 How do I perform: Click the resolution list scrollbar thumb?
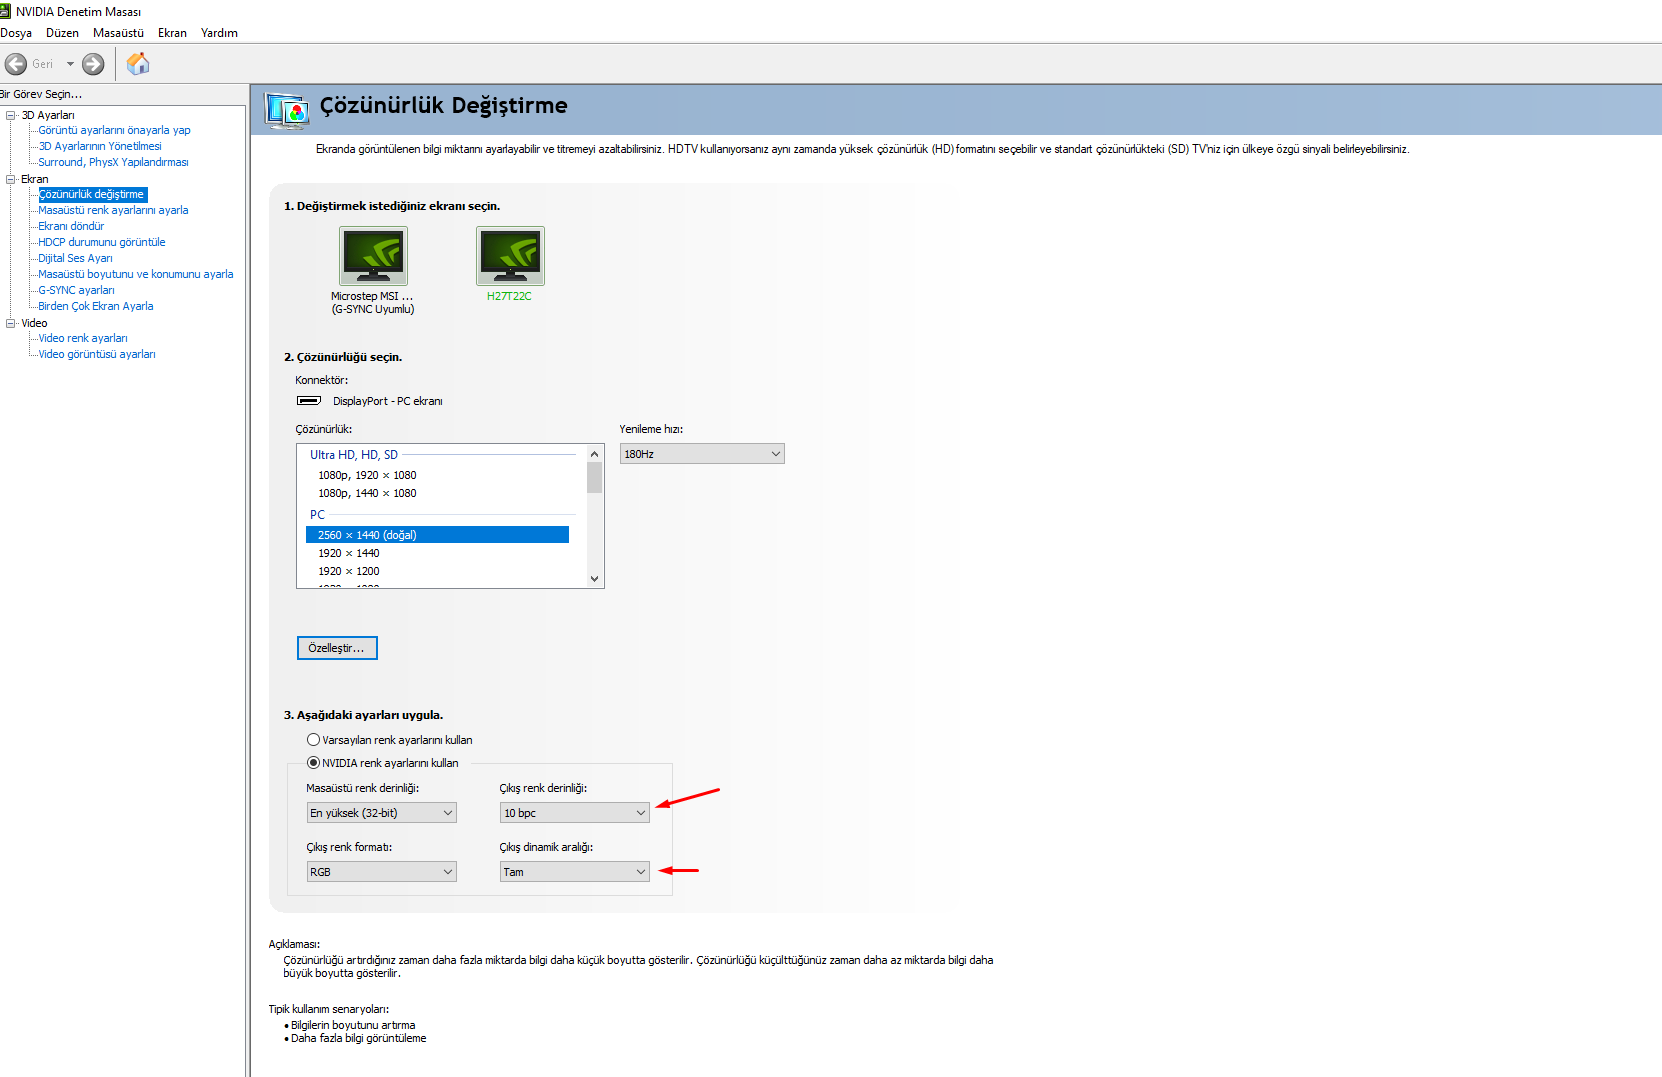tap(595, 478)
